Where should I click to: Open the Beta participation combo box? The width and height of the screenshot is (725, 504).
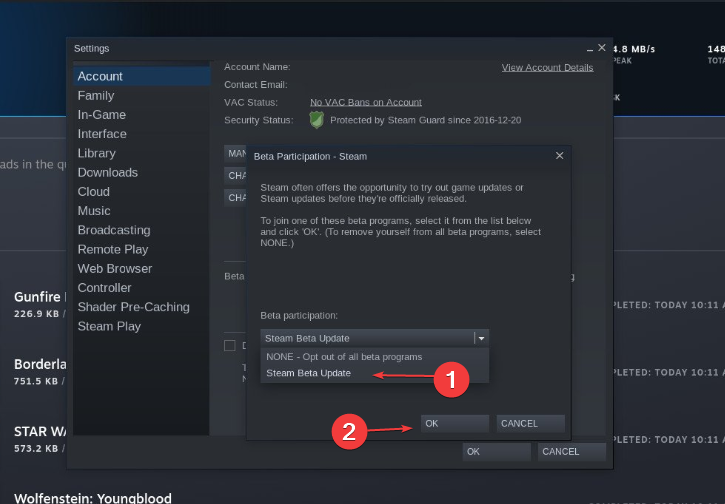click(375, 338)
